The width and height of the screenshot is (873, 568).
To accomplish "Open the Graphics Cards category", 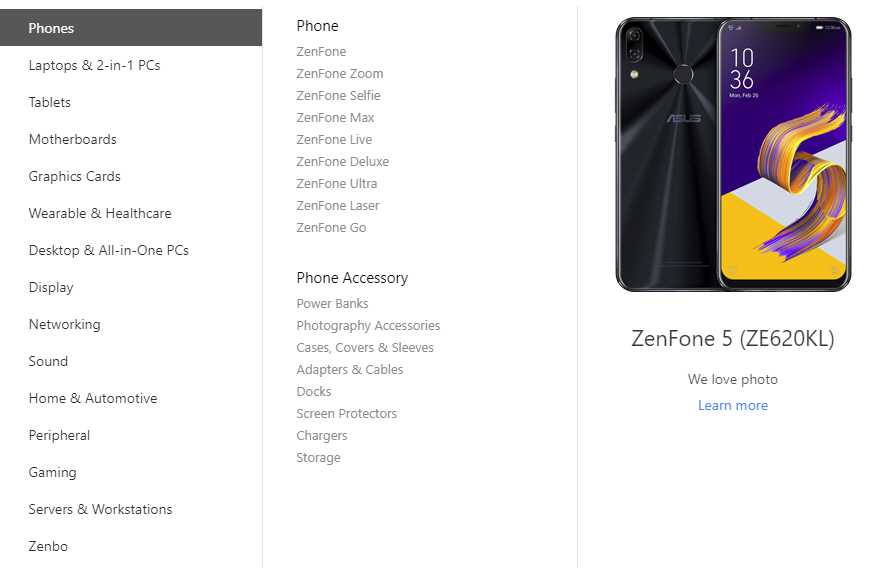I will (x=74, y=176).
